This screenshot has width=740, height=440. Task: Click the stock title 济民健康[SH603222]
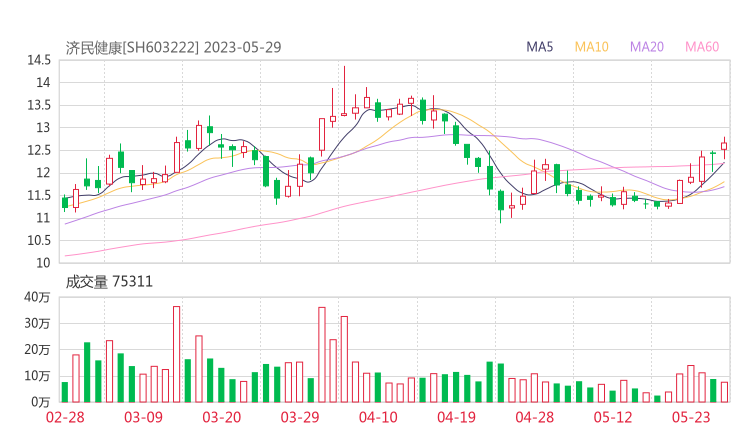pyautogui.click(x=132, y=48)
